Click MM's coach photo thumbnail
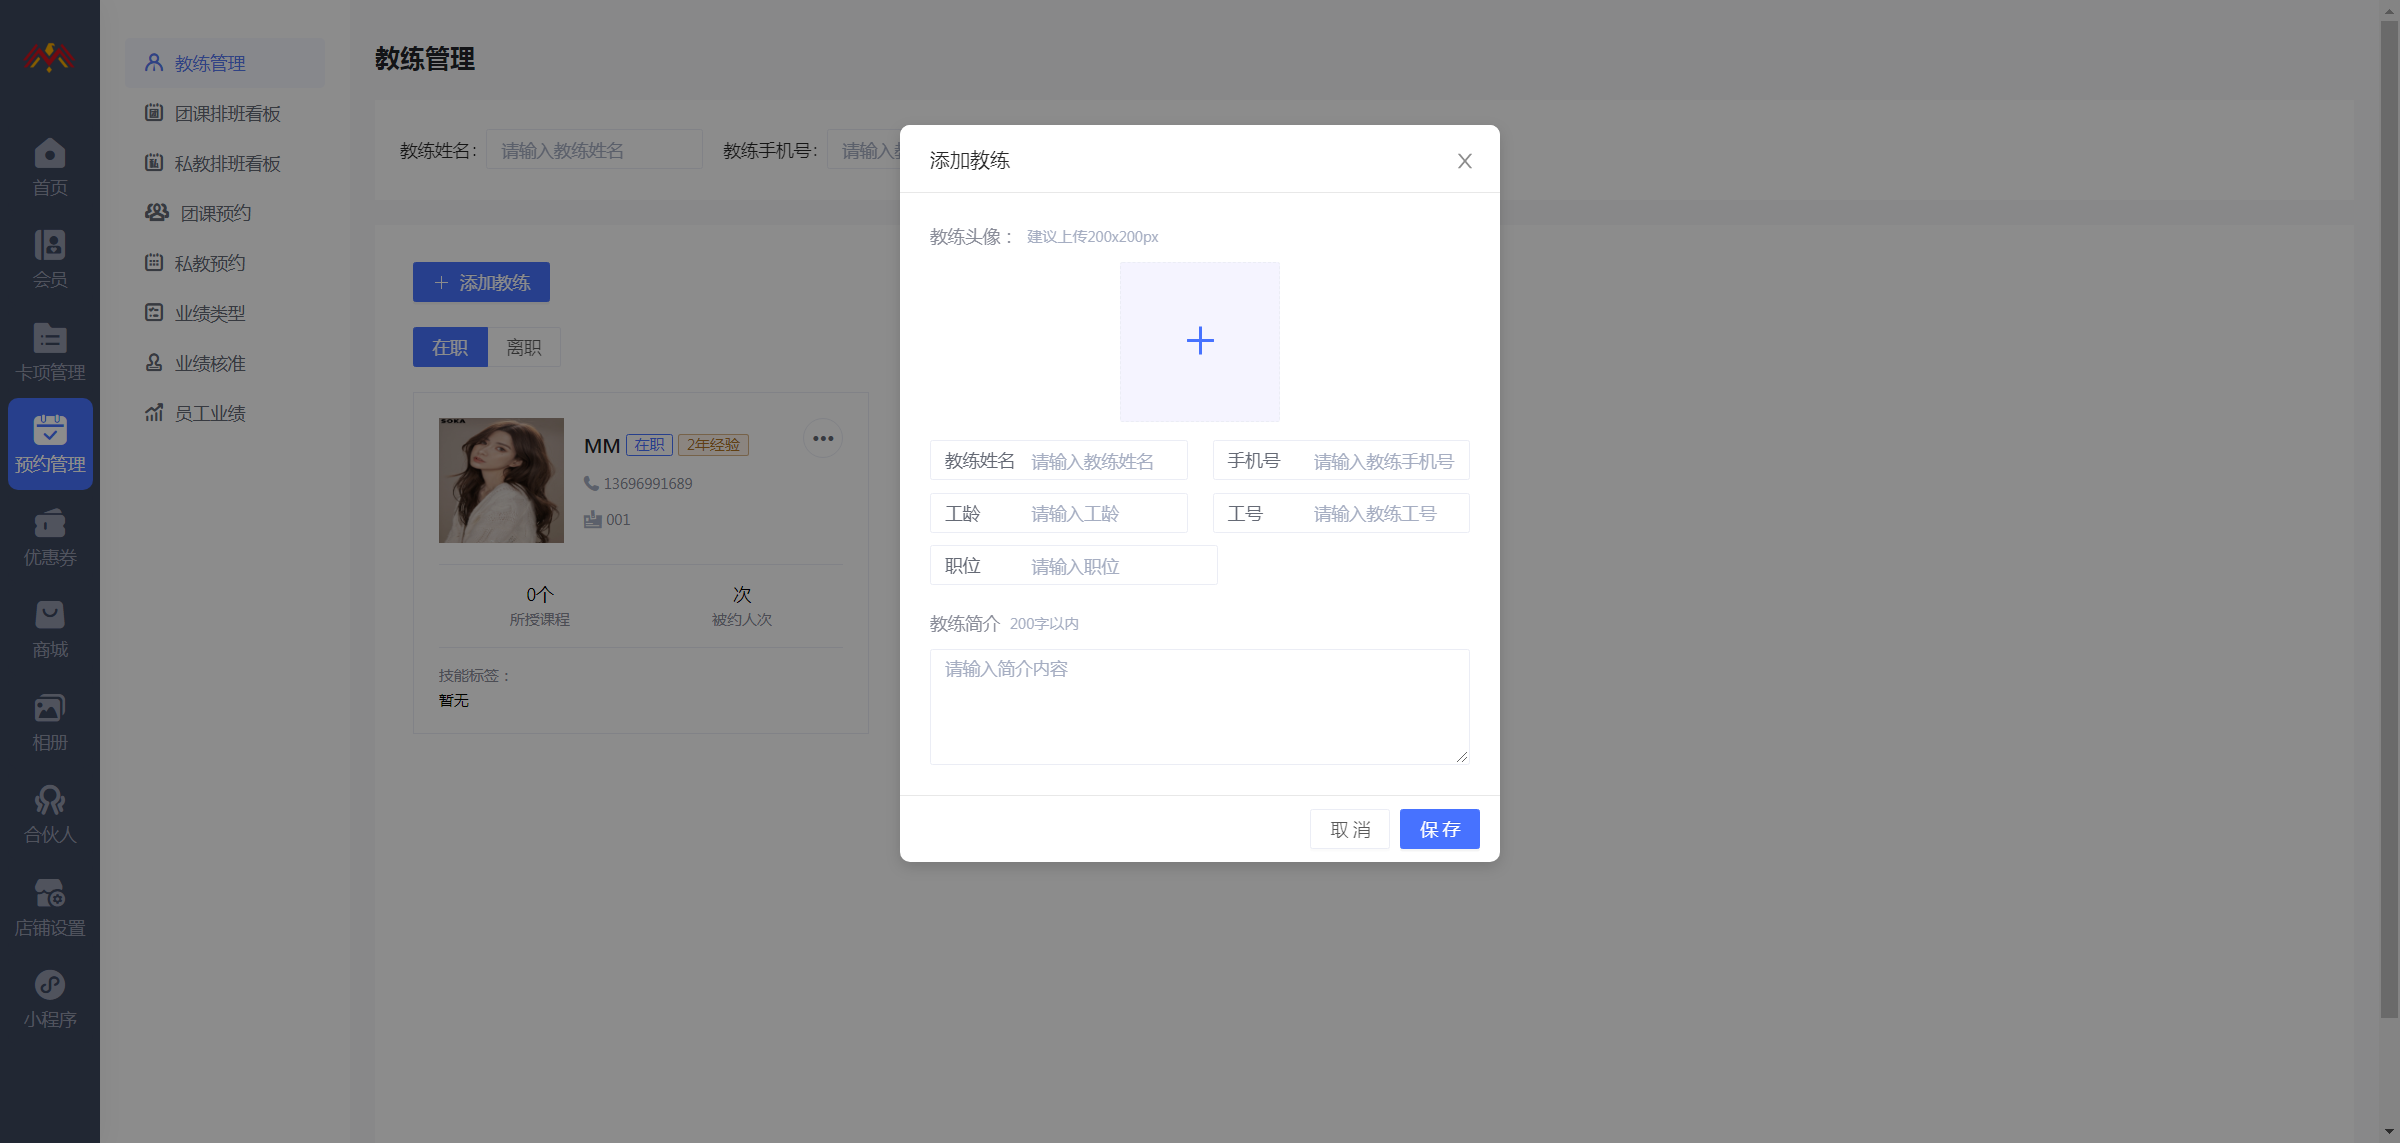The height and width of the screenshot is (1143, 2400). pyautogui.click(x=501, y=480)
